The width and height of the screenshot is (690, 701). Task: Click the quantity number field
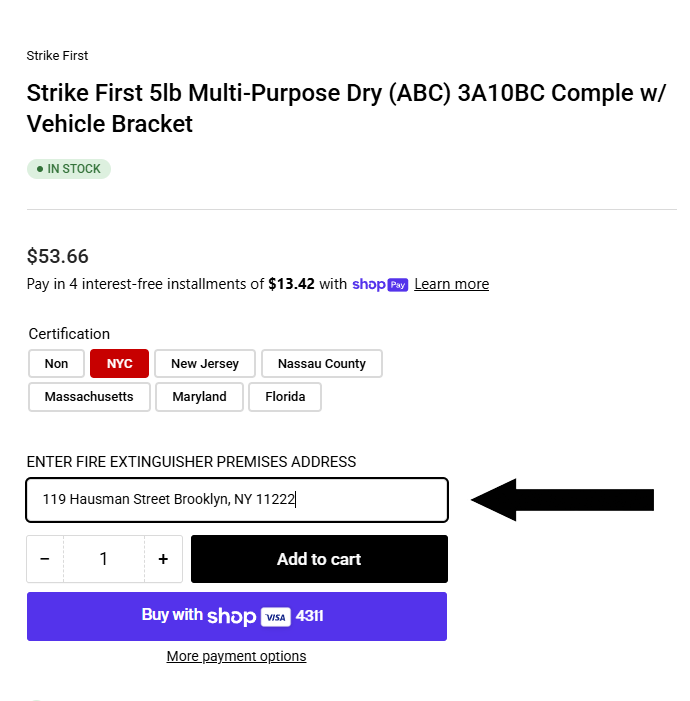tap(104, 559)
